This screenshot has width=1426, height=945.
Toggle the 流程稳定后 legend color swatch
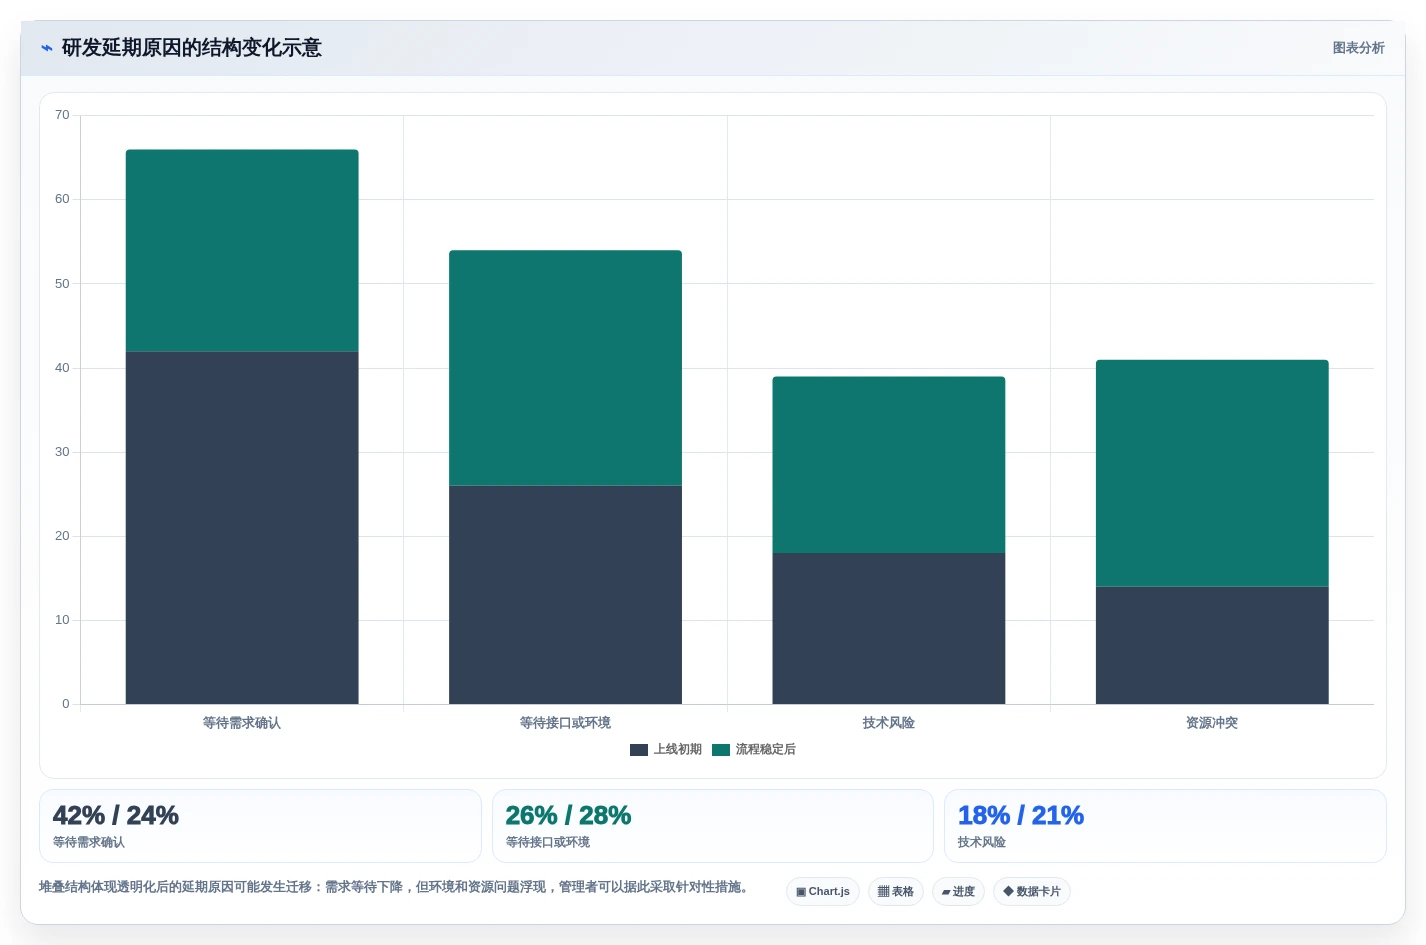pos(721,750)
